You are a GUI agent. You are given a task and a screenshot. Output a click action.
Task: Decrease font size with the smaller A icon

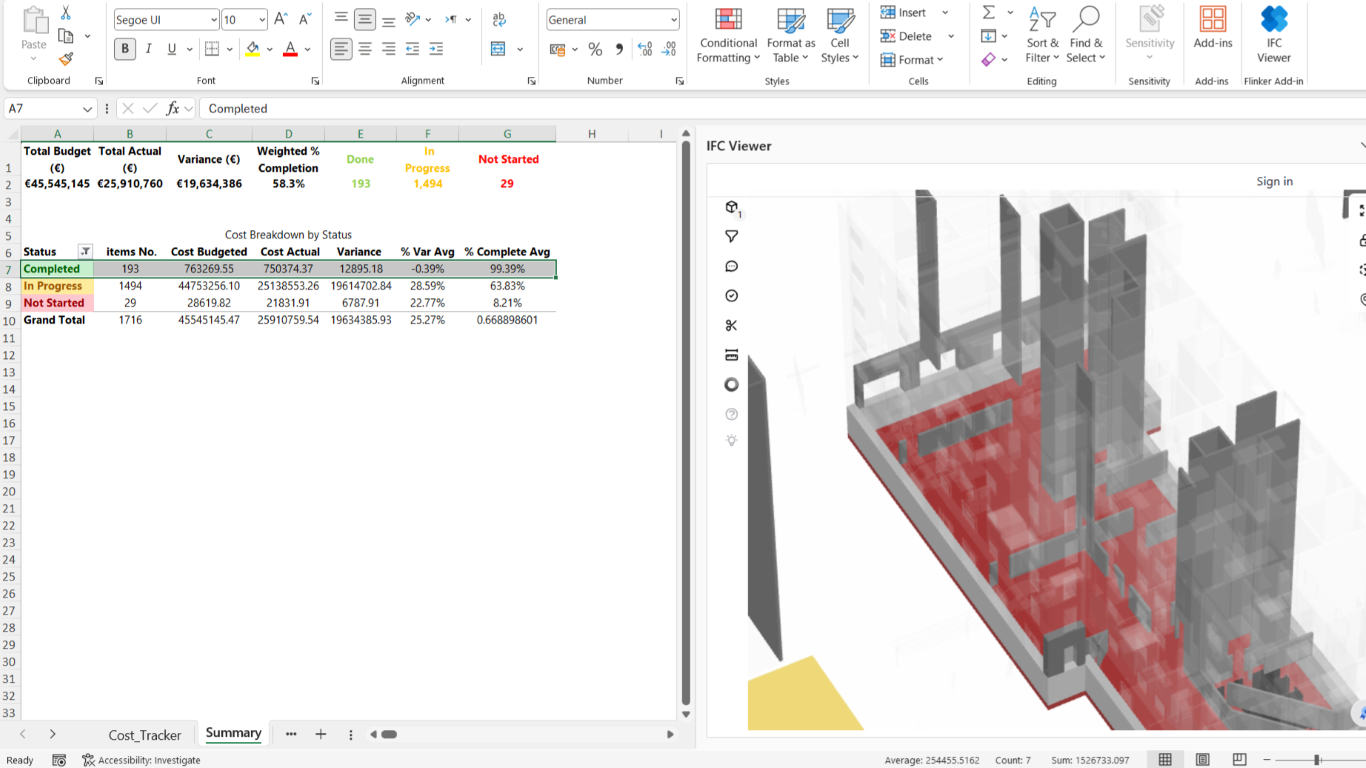(x=304, y=19)
